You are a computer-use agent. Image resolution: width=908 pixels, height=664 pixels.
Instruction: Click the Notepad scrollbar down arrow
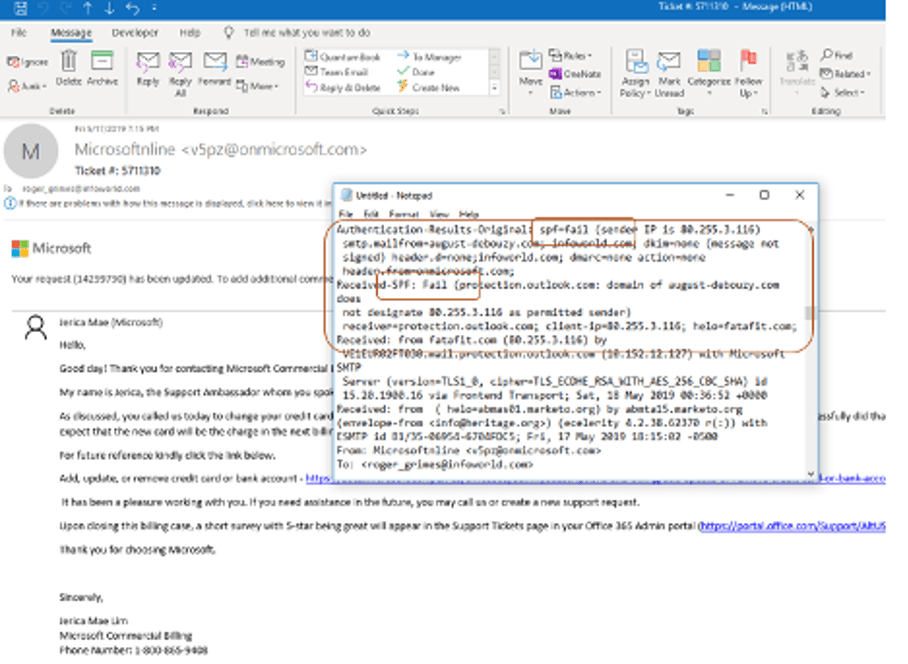coord(811,474)
